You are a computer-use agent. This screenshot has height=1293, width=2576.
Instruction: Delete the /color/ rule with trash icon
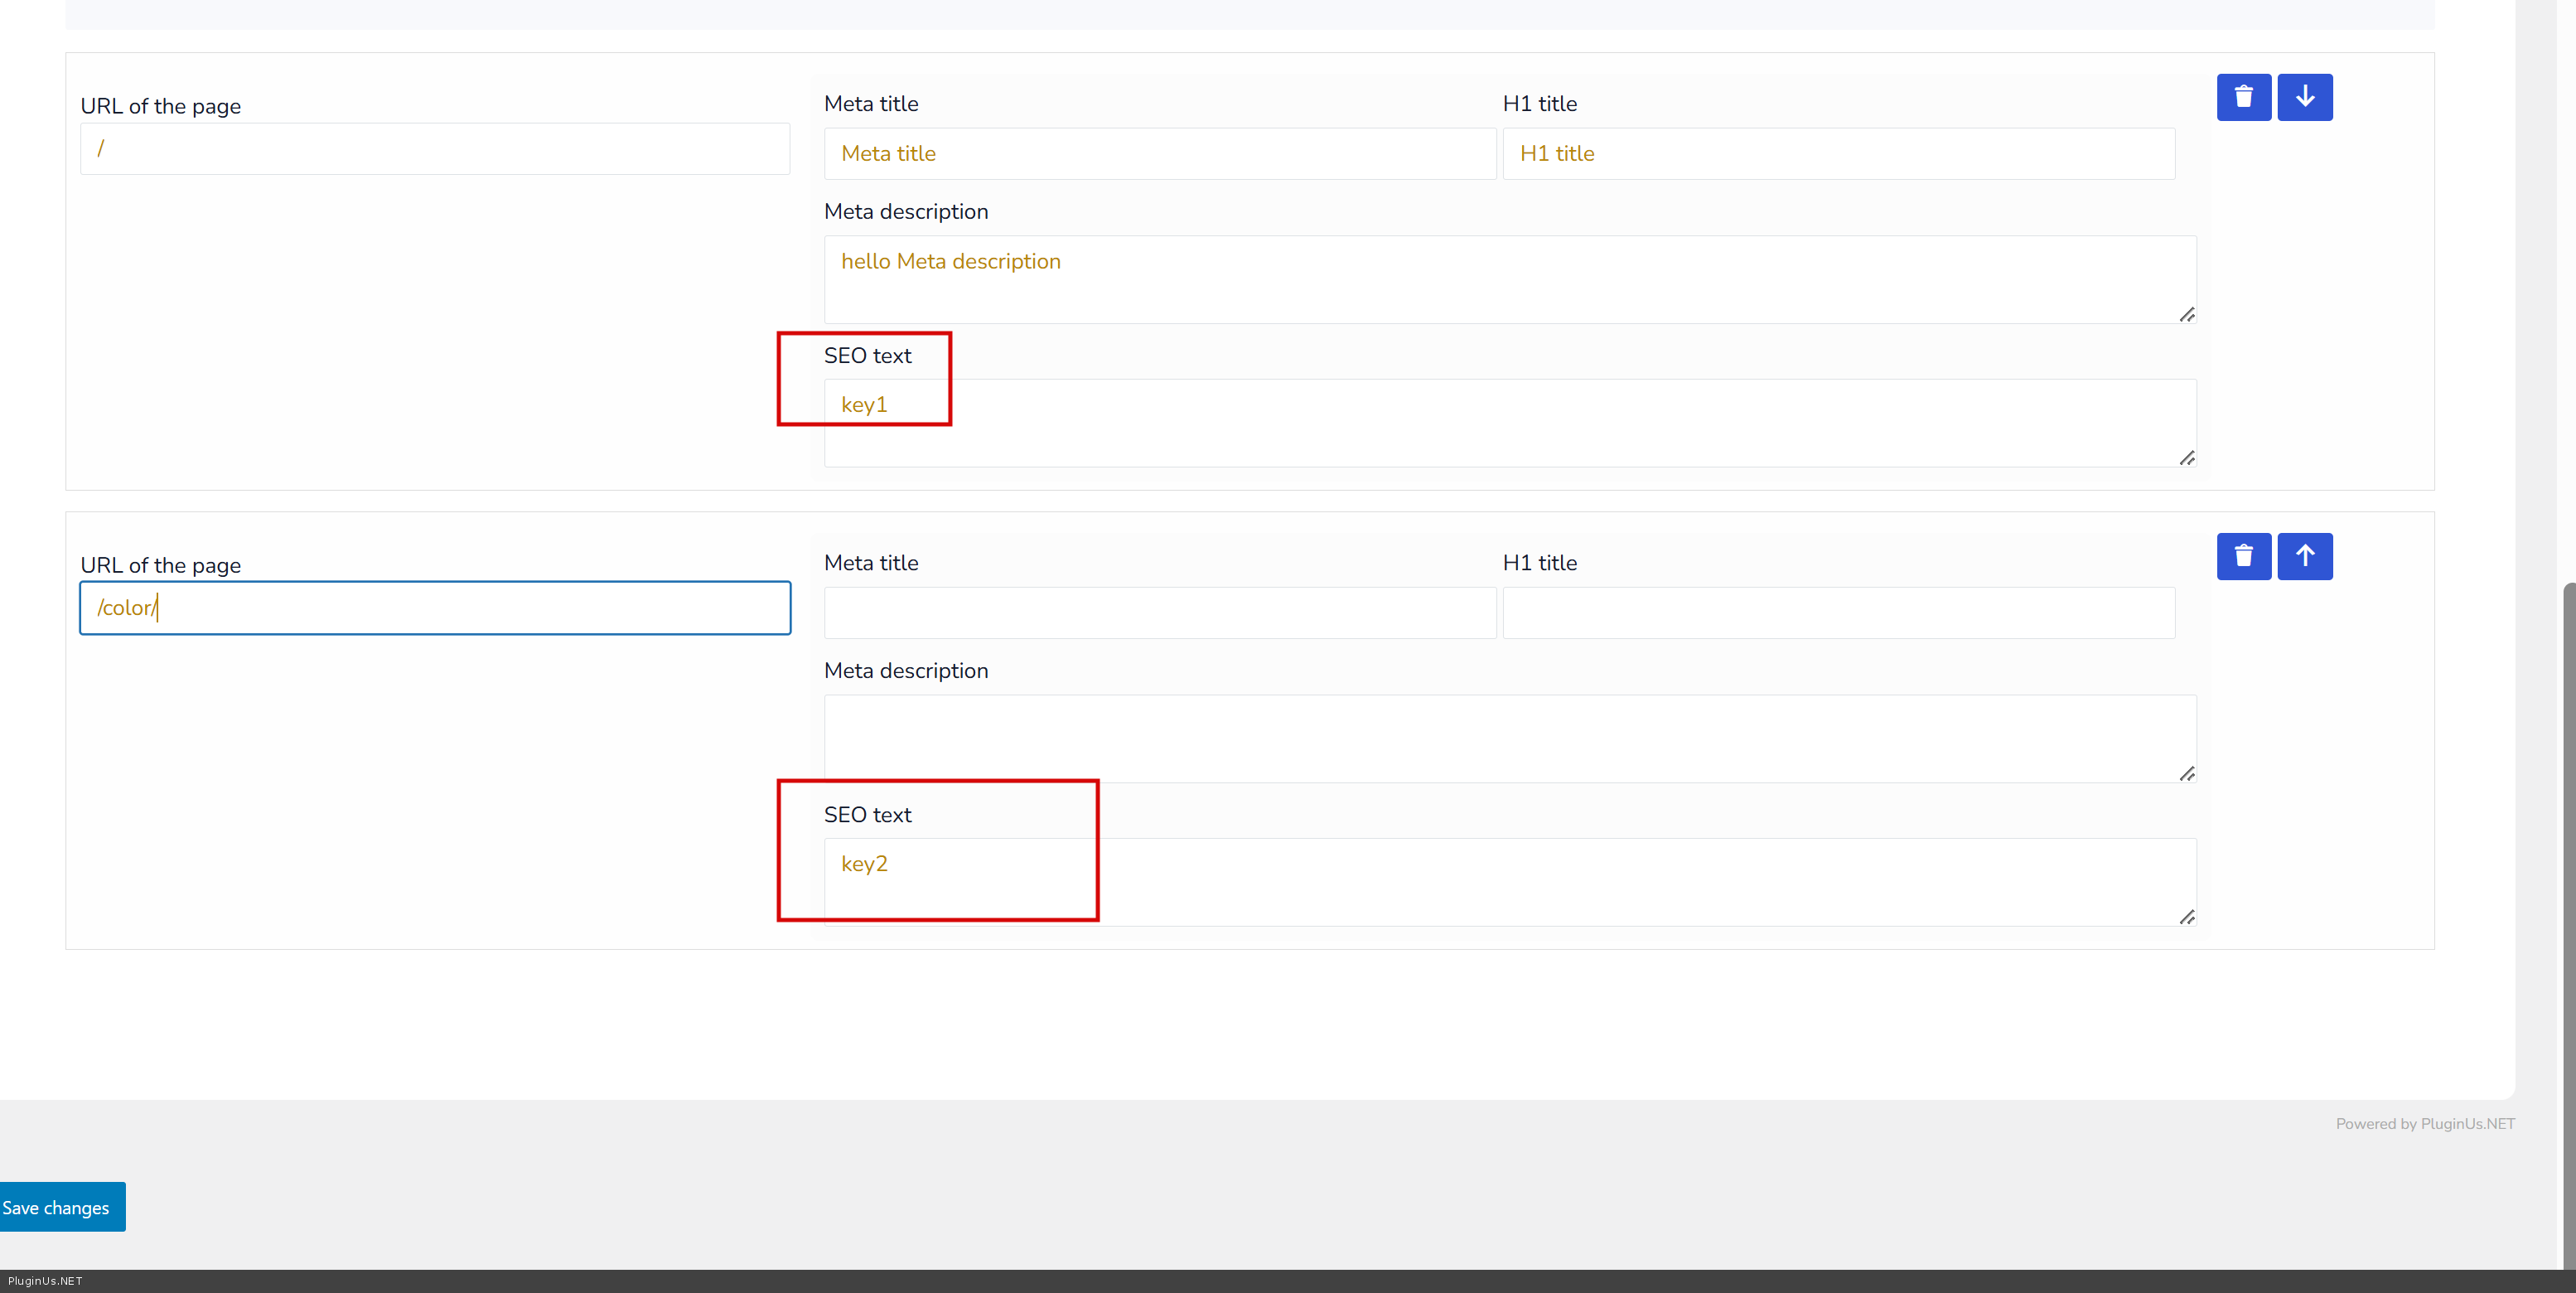tap(2243, 556)
